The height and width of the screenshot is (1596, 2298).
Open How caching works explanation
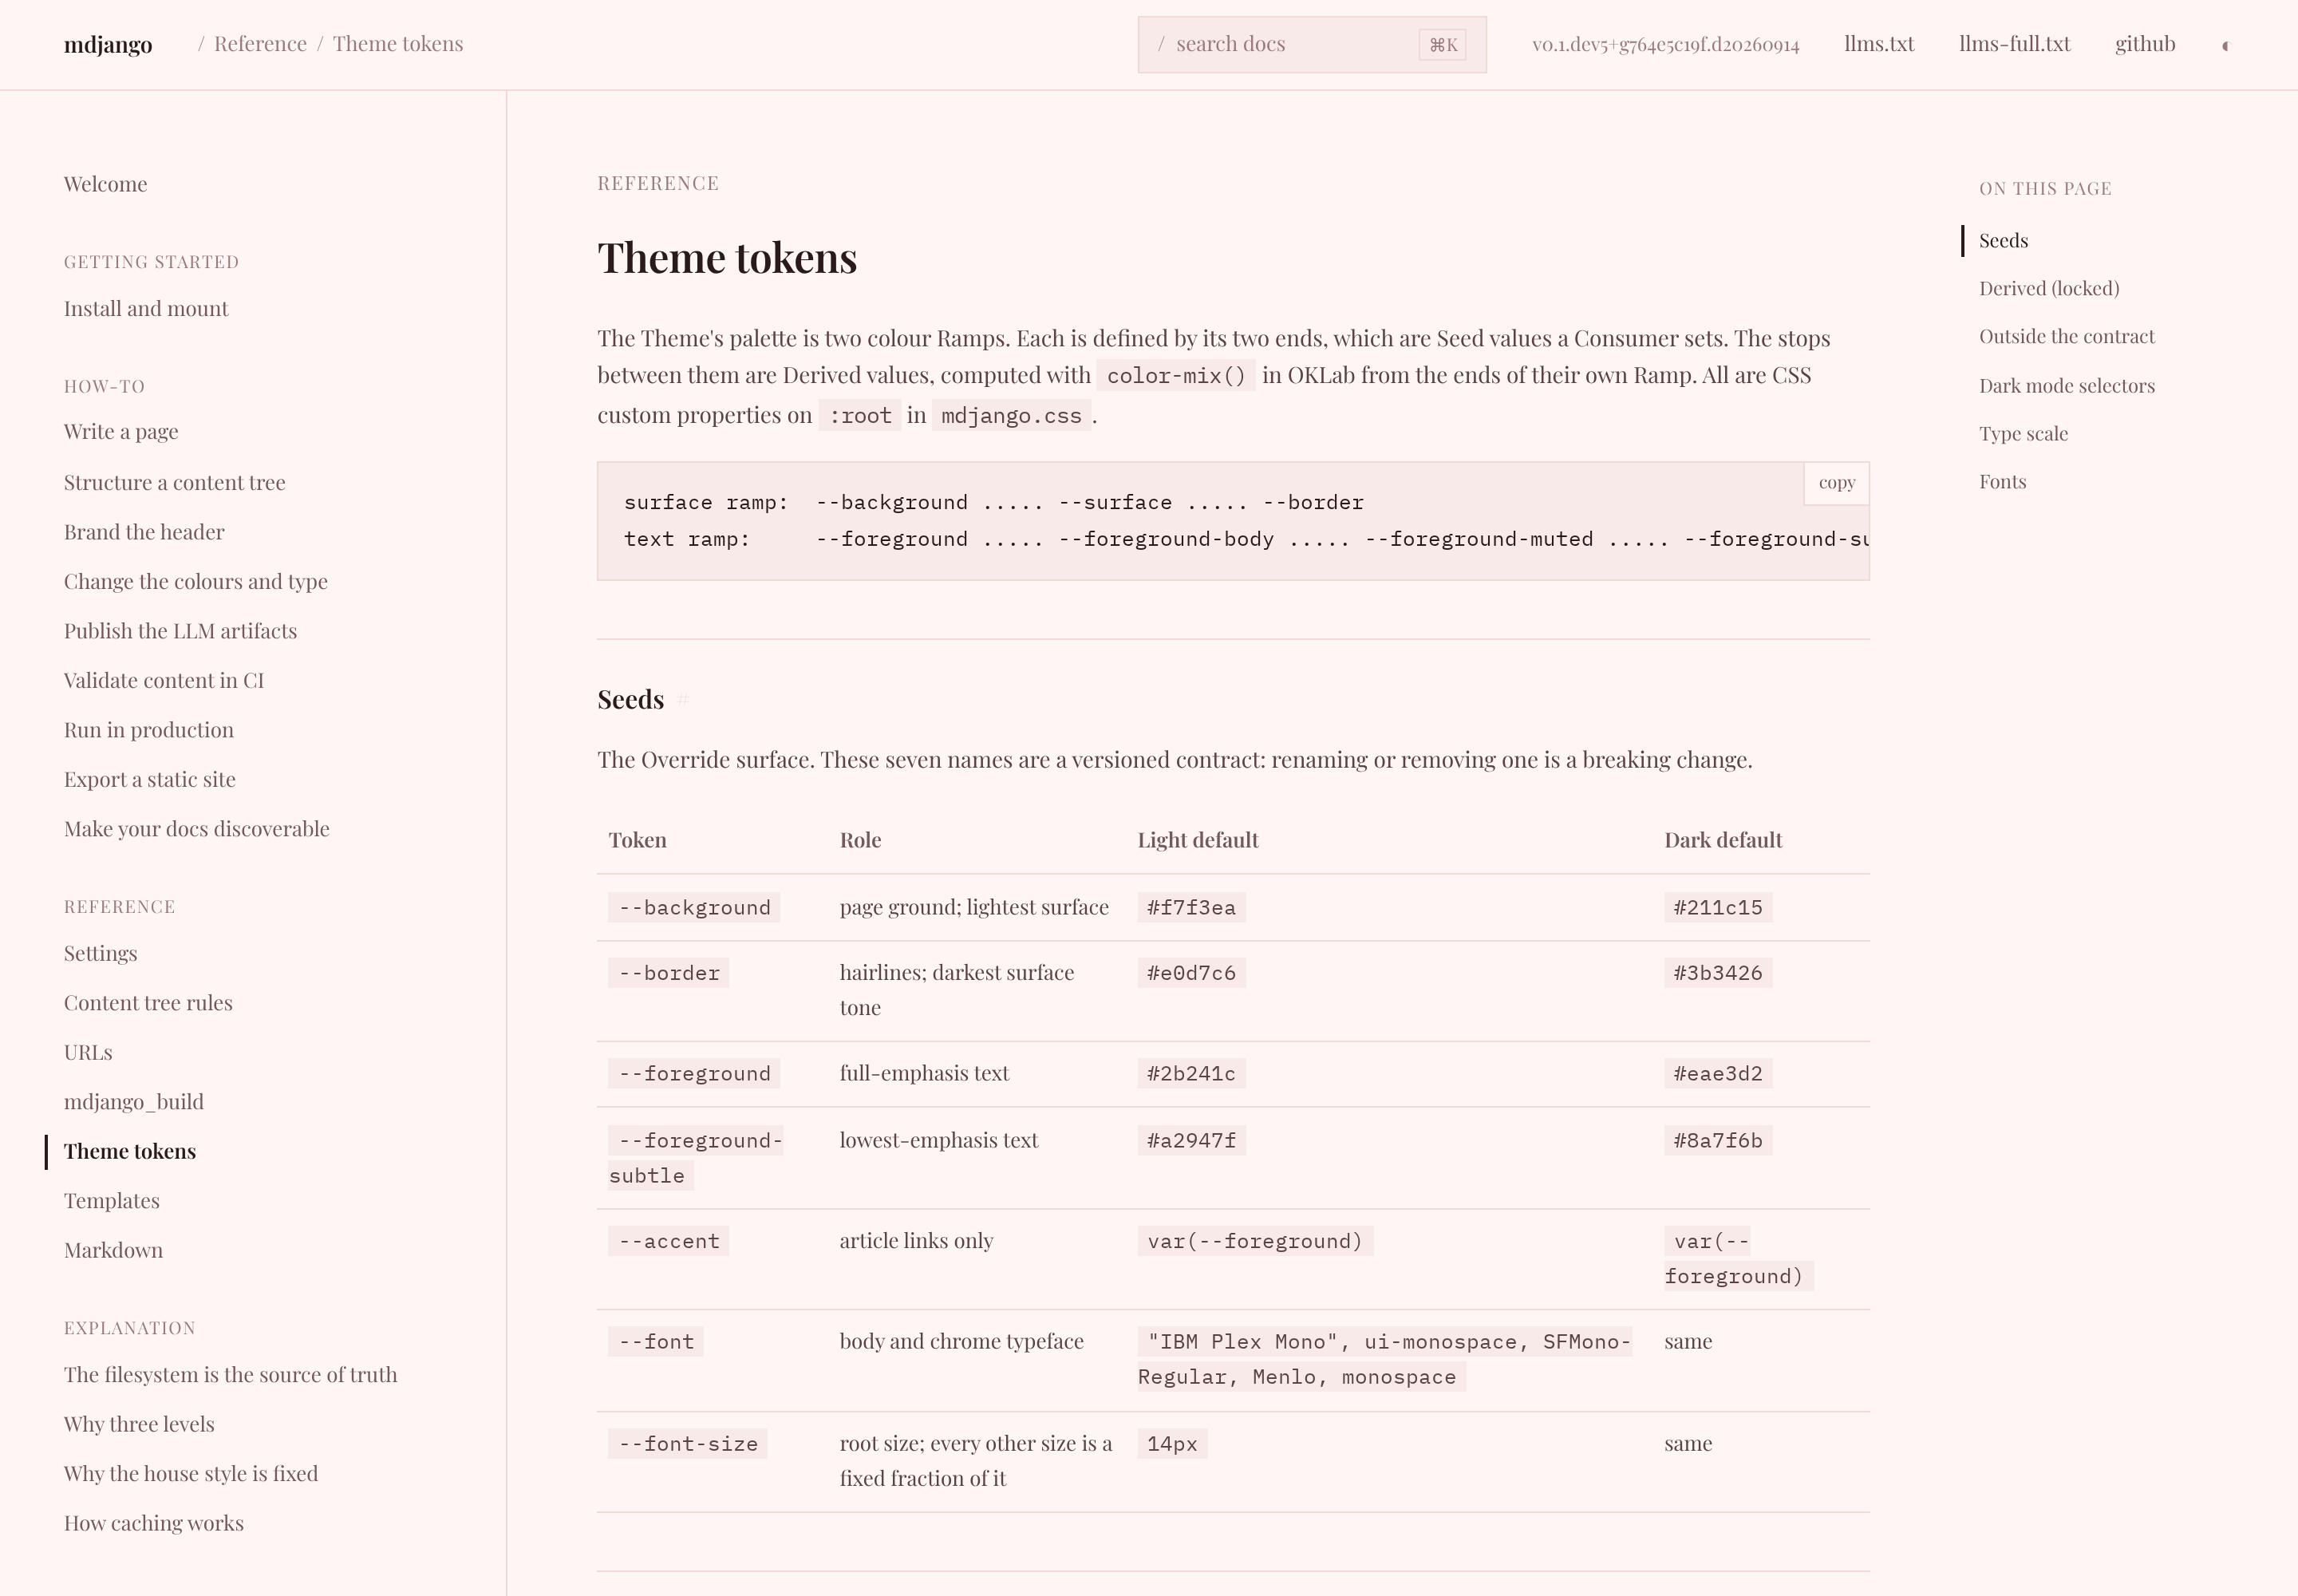coord(154,1523)
